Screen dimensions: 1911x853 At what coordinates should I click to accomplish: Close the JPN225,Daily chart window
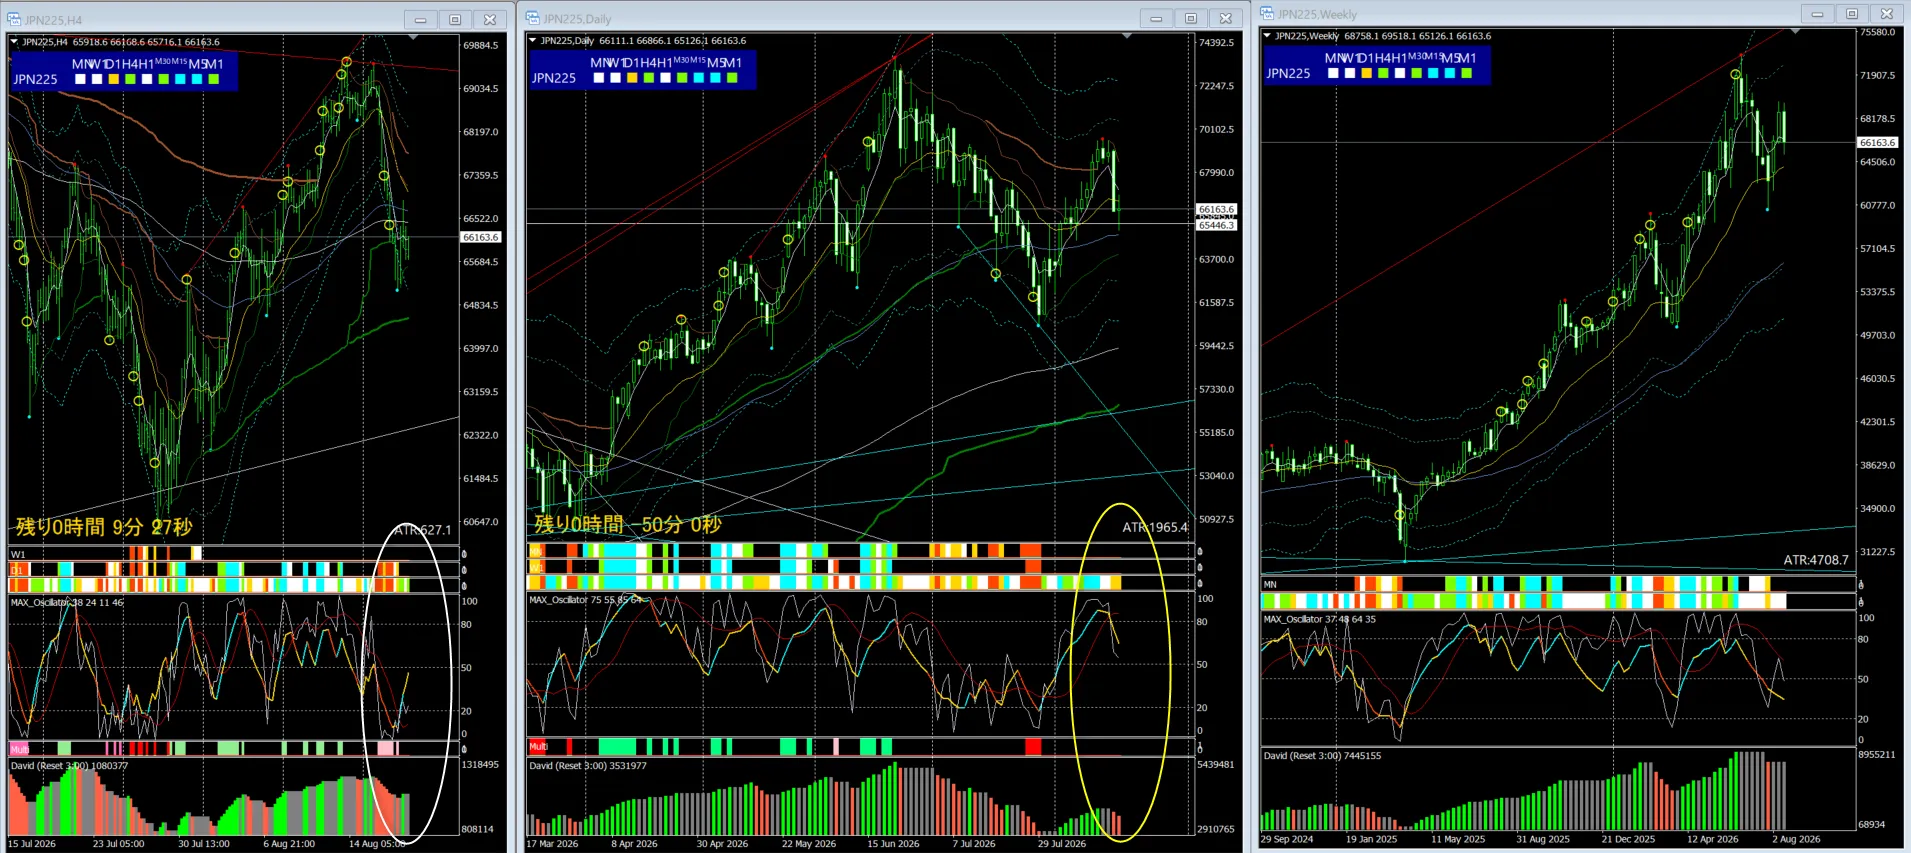tap(1226, 18)
